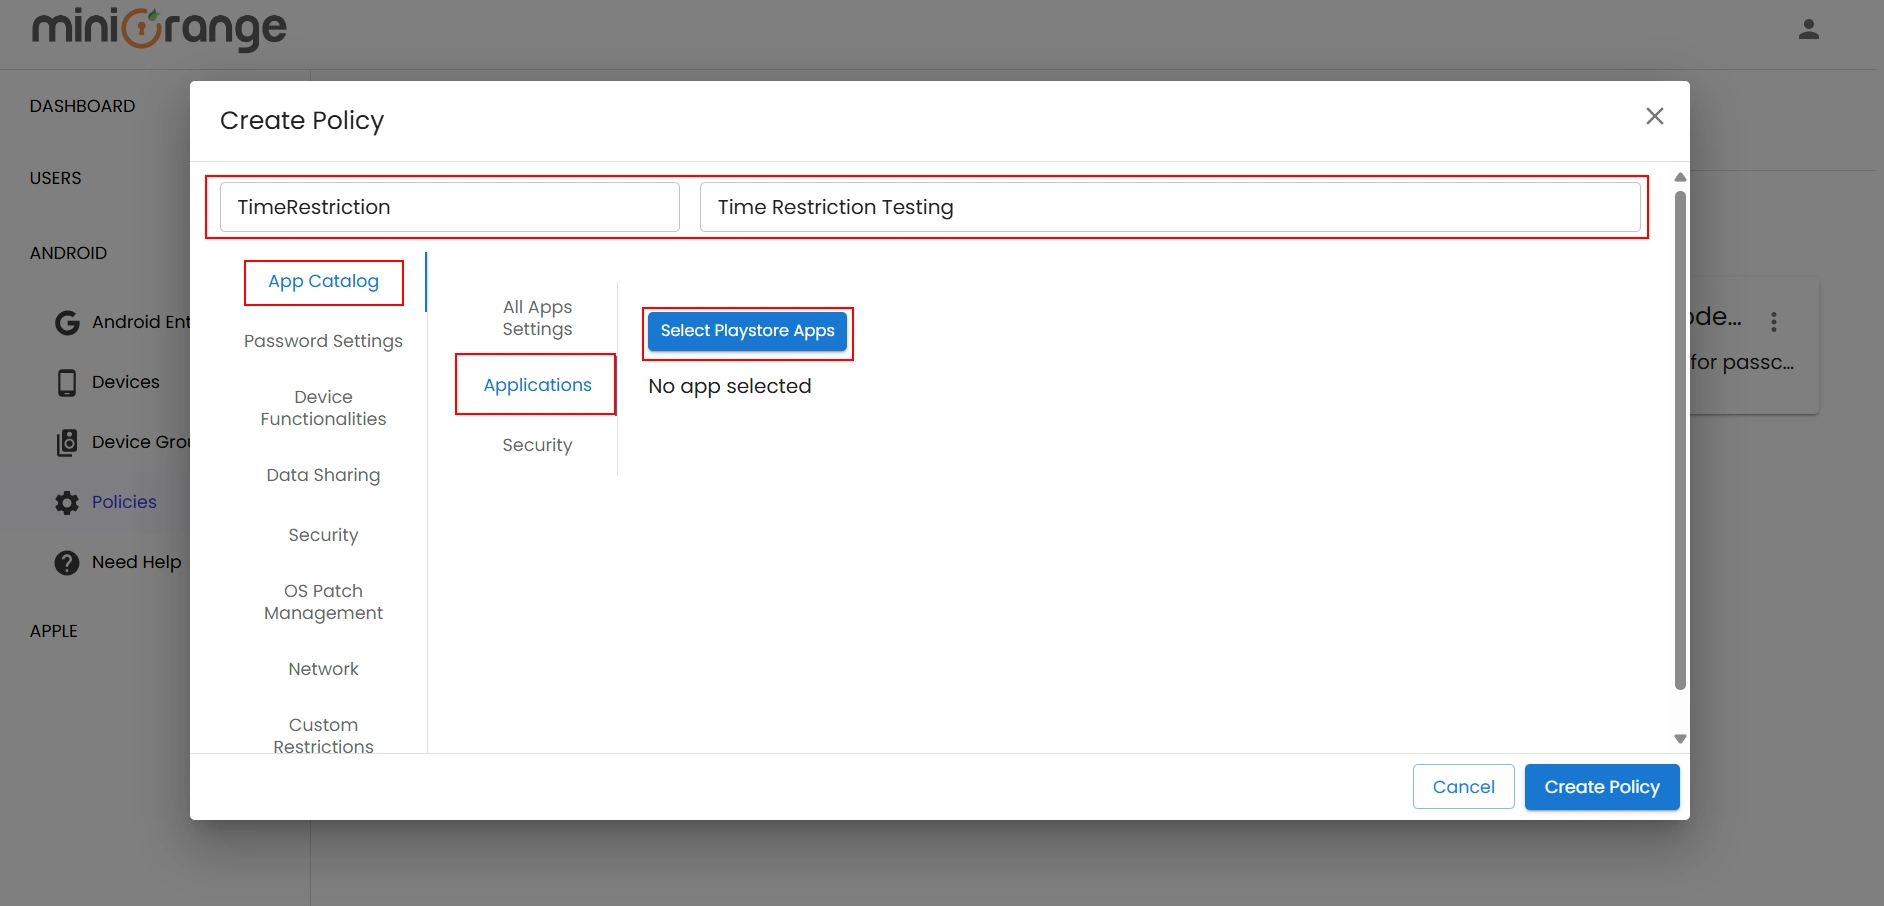Switch to the Data Sharing tab
The width and height of the screenshot is (1884, 906).
pyautogui.click(x=323, y=474)
